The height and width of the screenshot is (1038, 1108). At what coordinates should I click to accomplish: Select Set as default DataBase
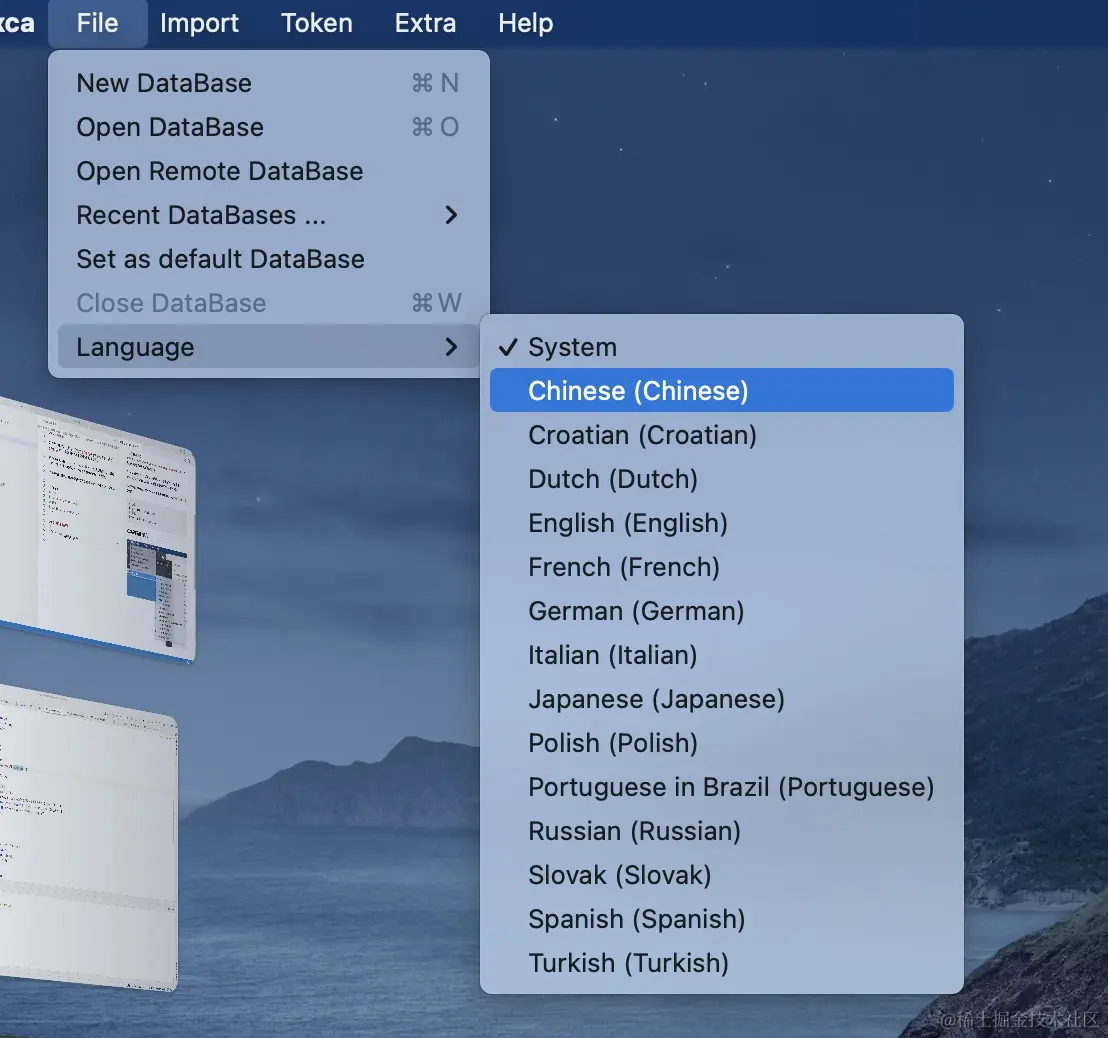[269, 259]
